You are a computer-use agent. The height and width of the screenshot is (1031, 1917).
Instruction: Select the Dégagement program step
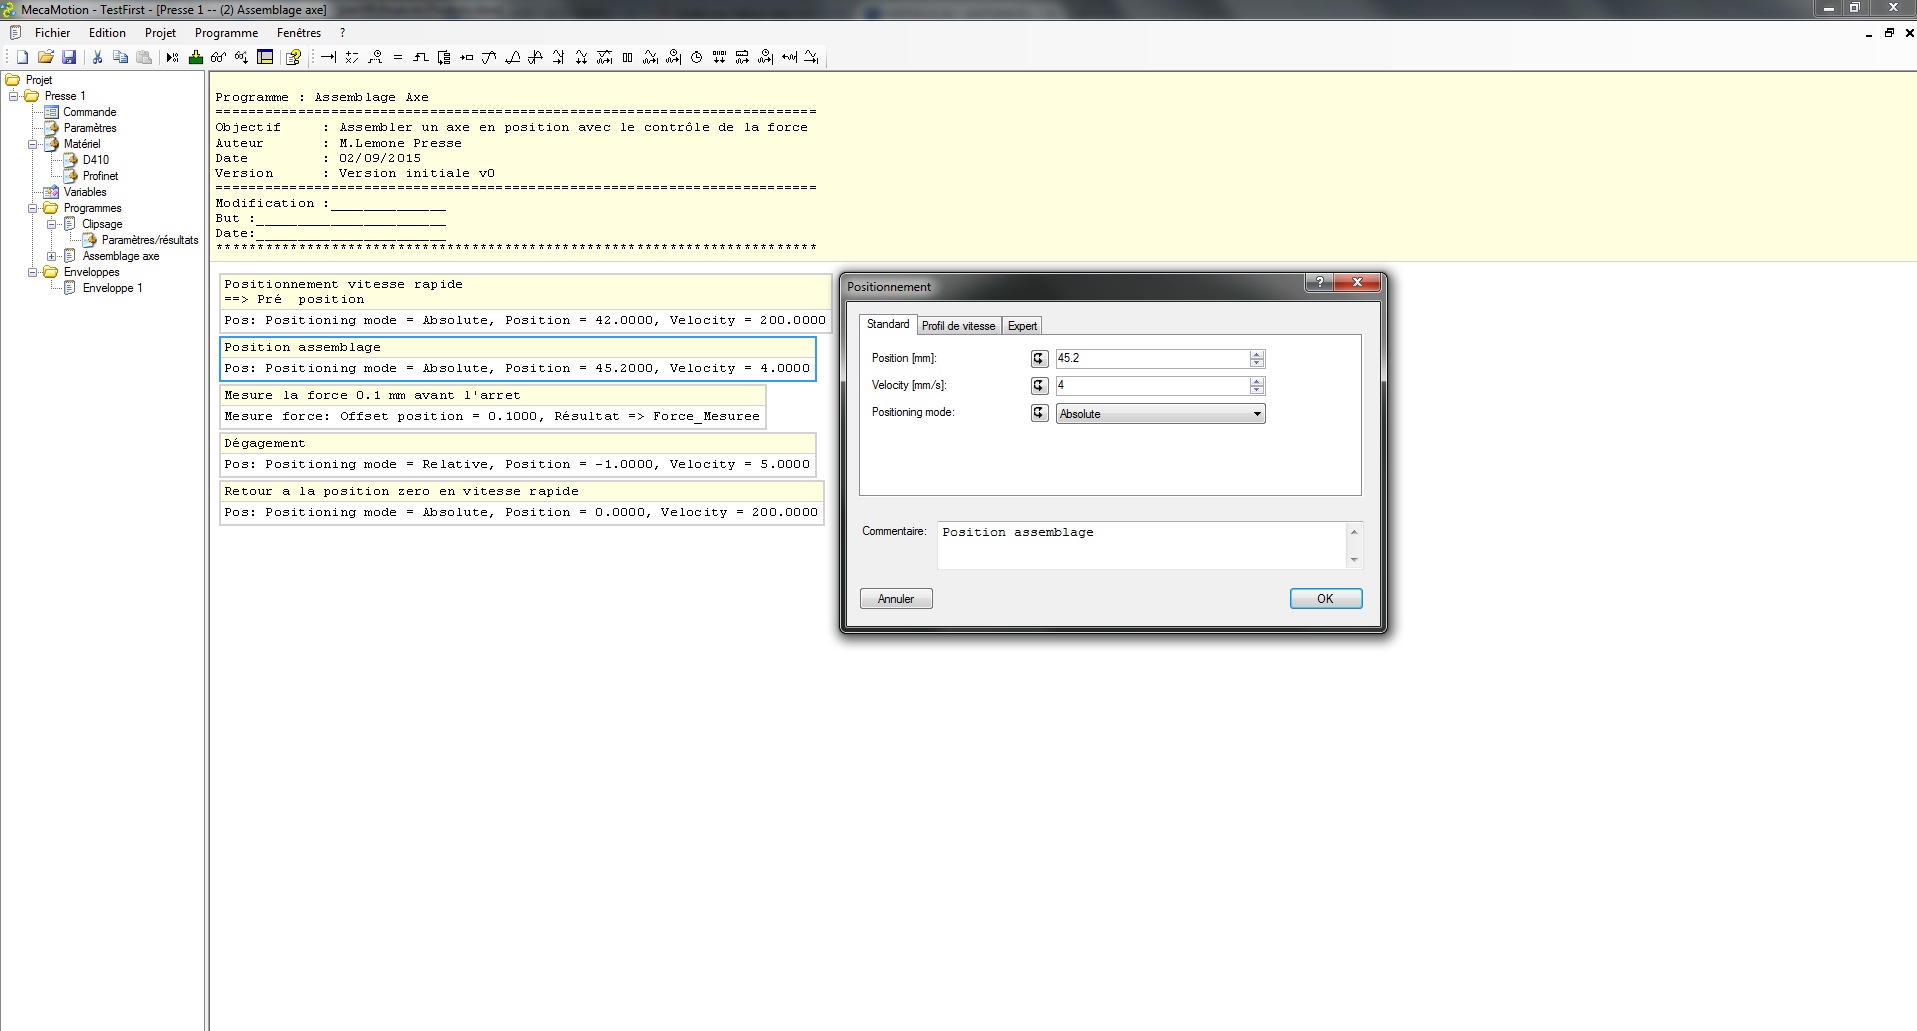click(518, 454)
